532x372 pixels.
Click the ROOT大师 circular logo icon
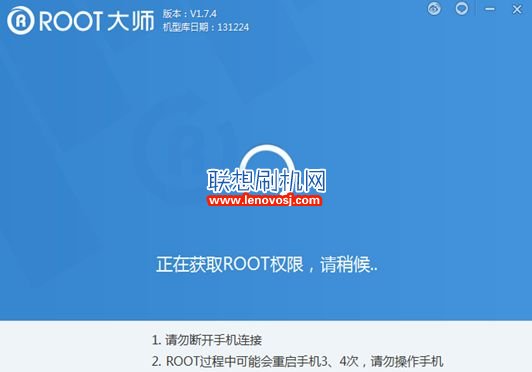click(x=21, y=20)
